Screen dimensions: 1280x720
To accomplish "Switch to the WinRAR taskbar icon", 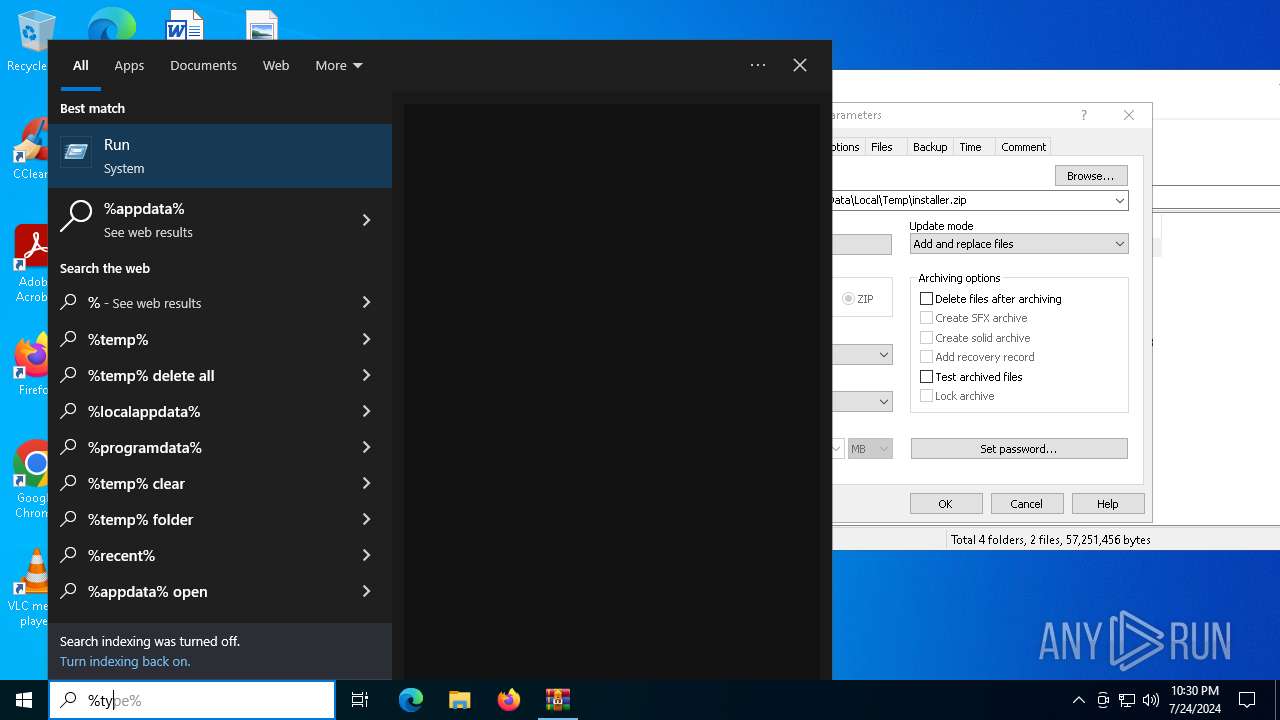I will 558,700.
